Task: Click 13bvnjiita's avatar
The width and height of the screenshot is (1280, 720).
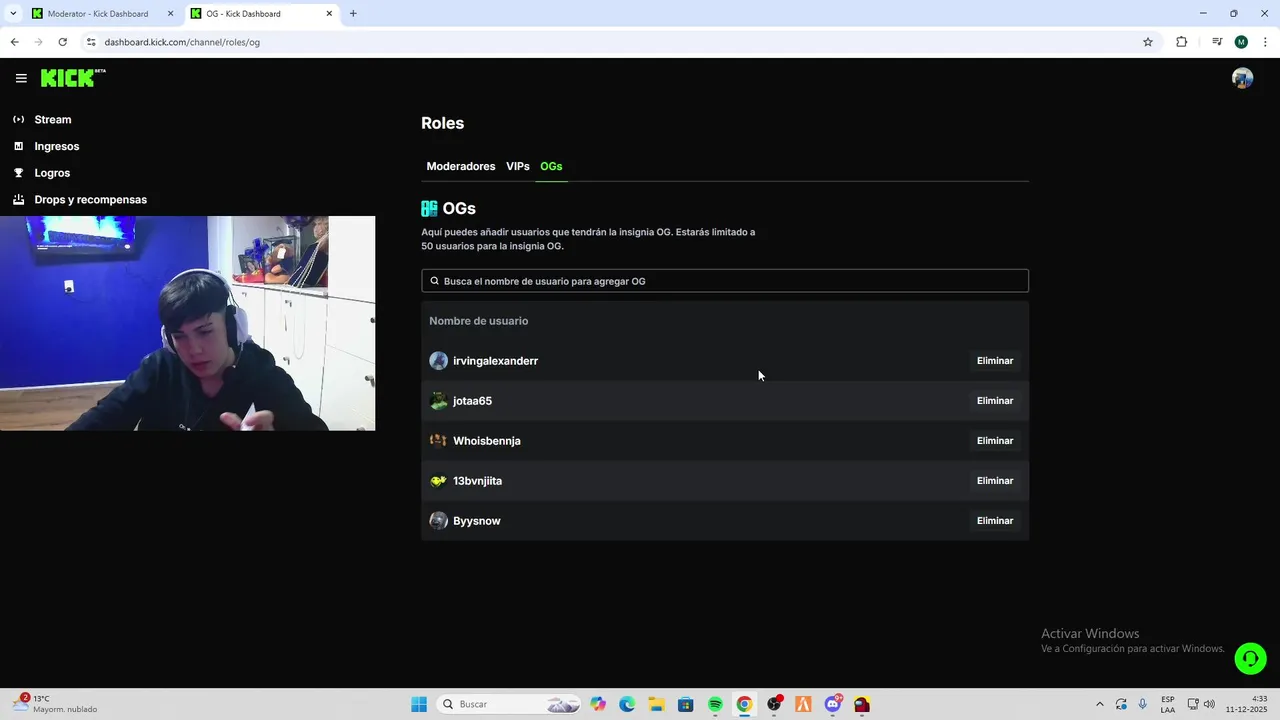Action: click(x=438, y=481)
